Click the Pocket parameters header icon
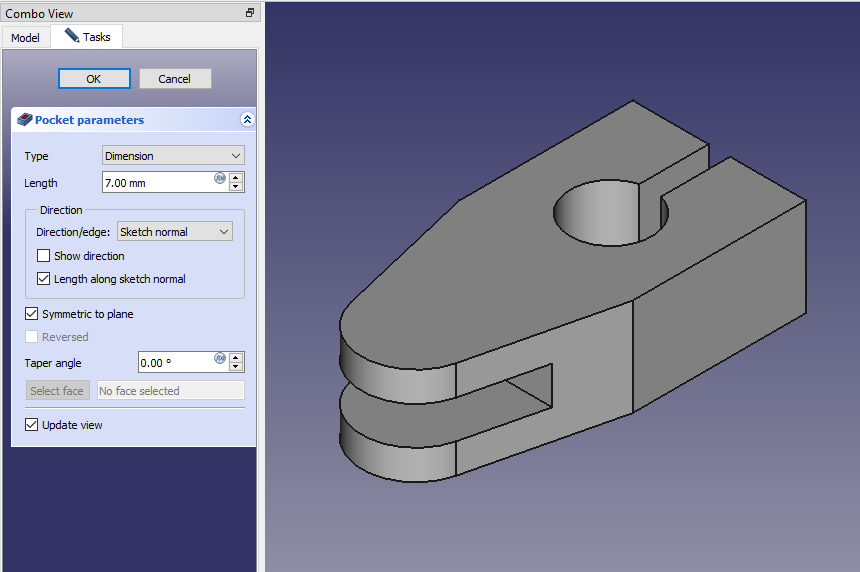This screenshot has height=572, width=860. click(25, 120)
